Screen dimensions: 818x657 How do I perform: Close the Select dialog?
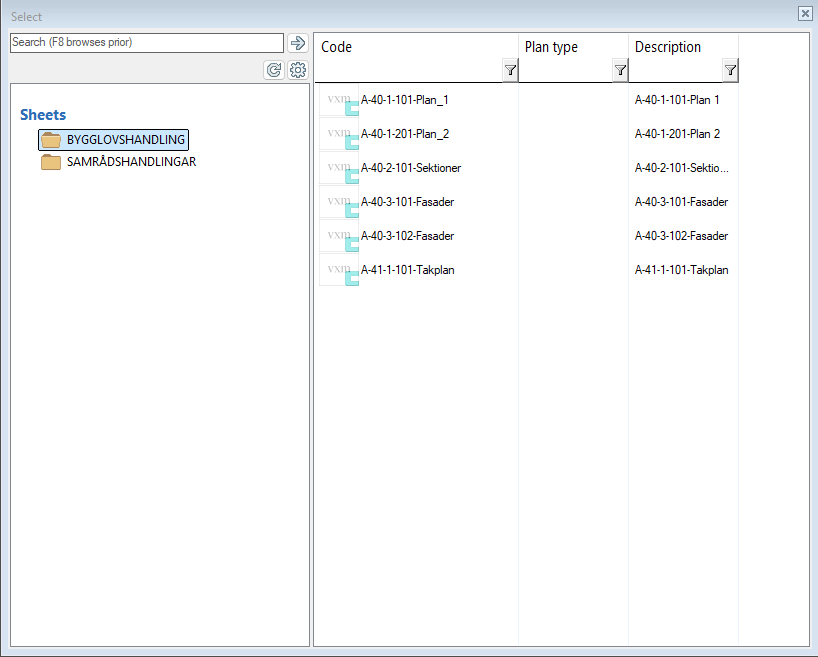805,13
